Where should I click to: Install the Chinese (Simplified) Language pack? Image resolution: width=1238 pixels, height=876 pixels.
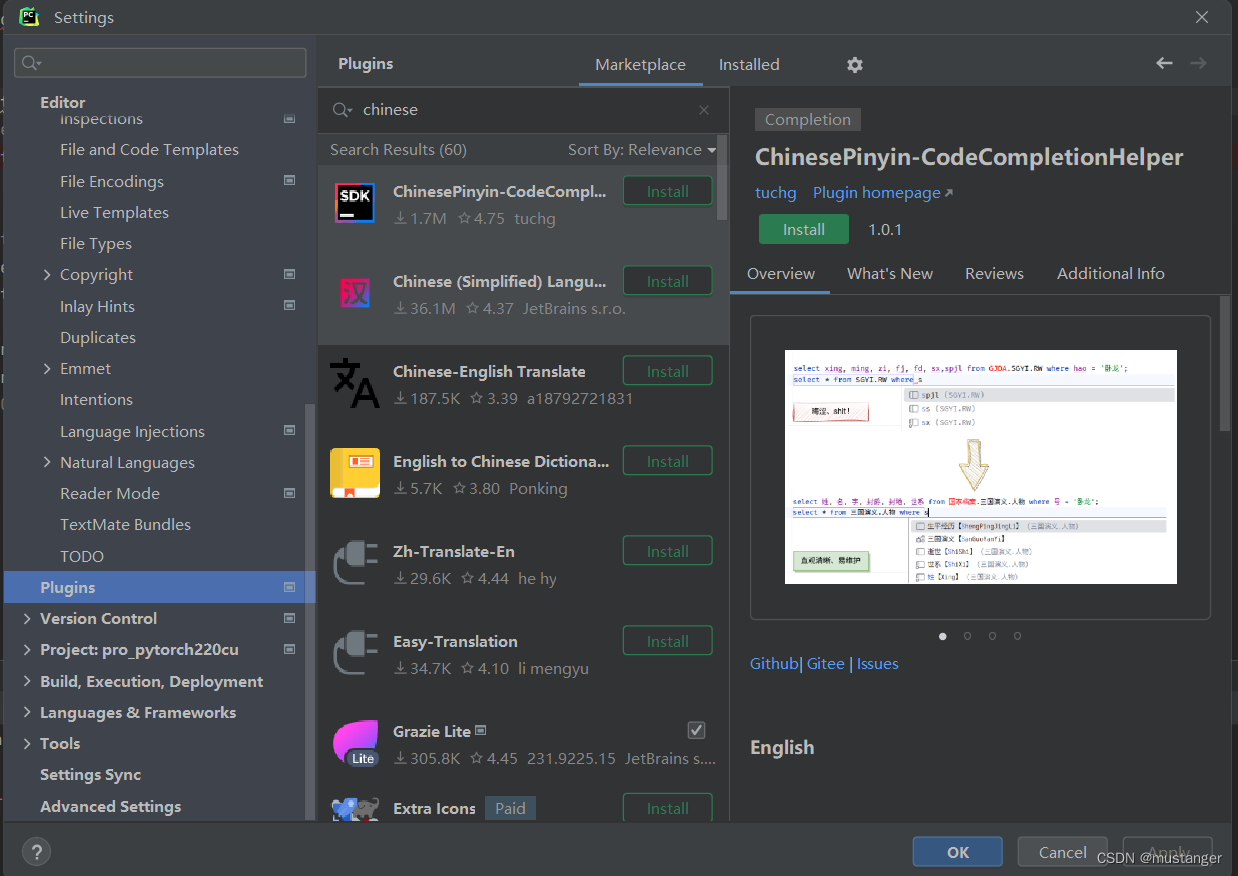tap(667, 281)
